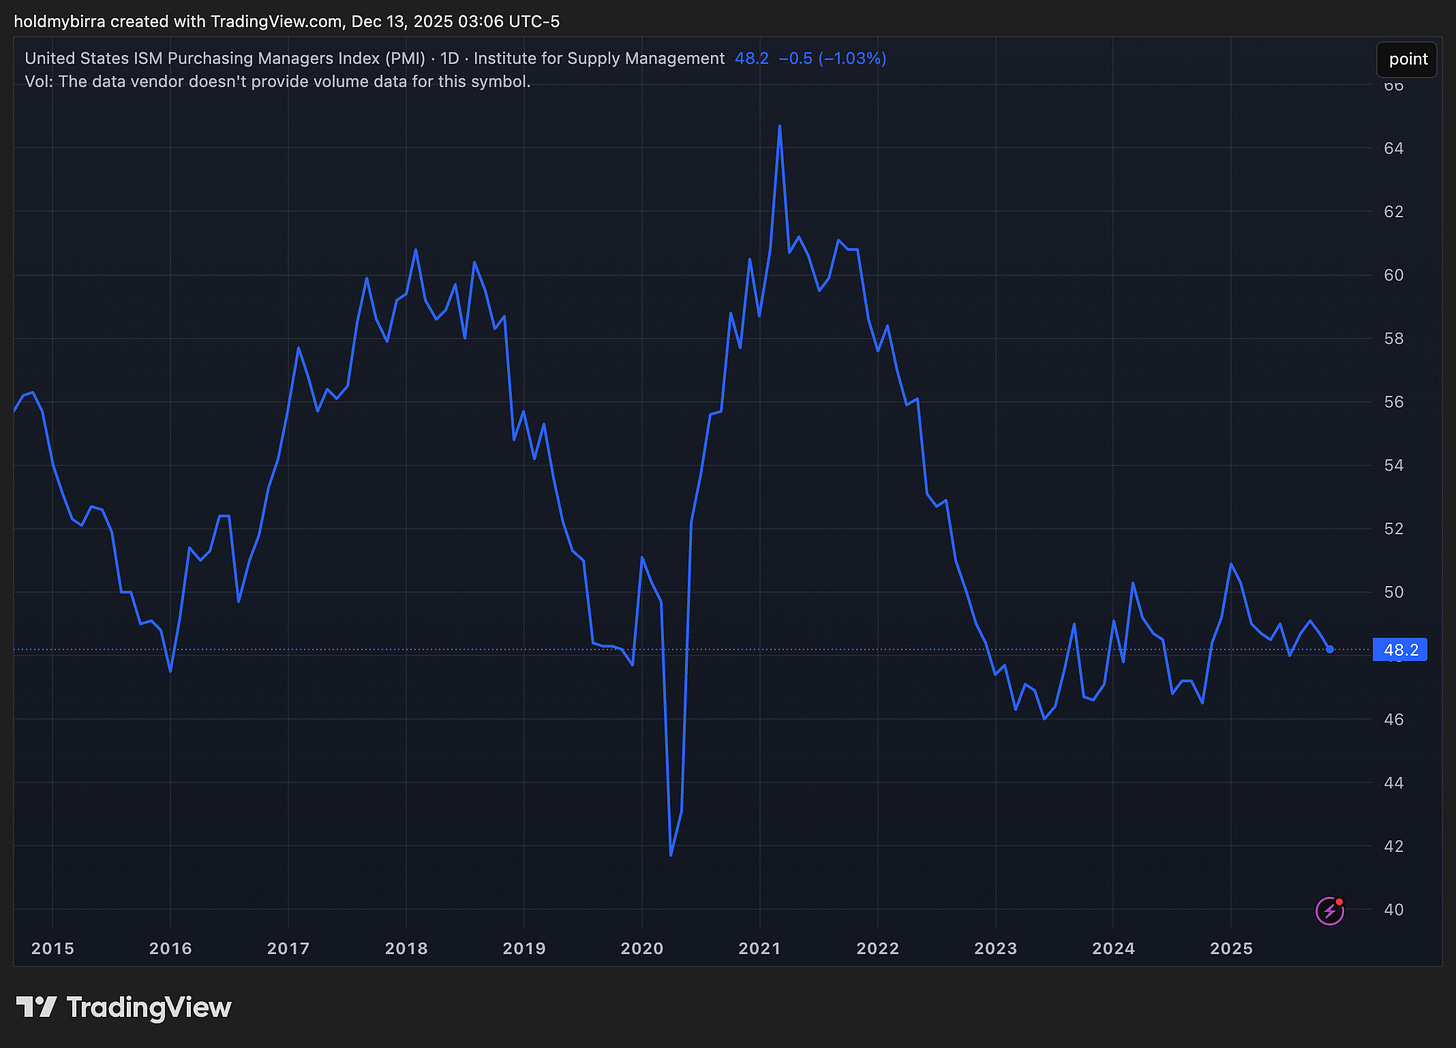Click the 2018 label on time axis
1456x1048 pixels.
point(406,948)
